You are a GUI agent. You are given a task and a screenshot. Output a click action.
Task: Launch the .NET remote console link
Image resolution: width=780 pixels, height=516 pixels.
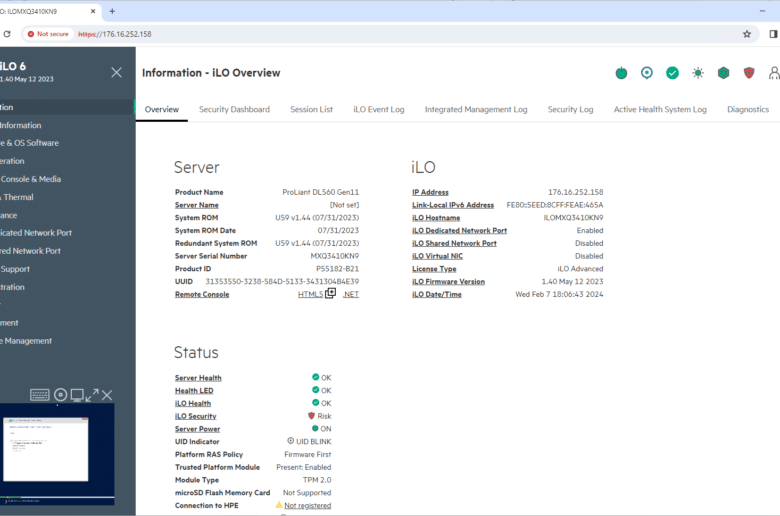click(351, 295)
